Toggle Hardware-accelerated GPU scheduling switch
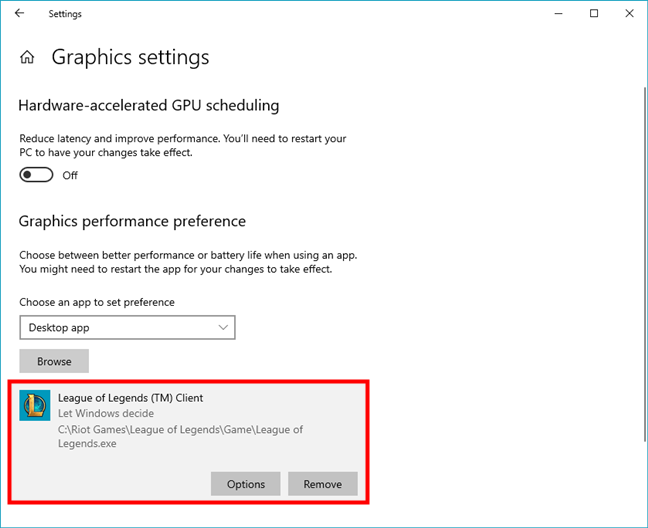The height and width of the screenshot is (528, 648). coord(36,175)
